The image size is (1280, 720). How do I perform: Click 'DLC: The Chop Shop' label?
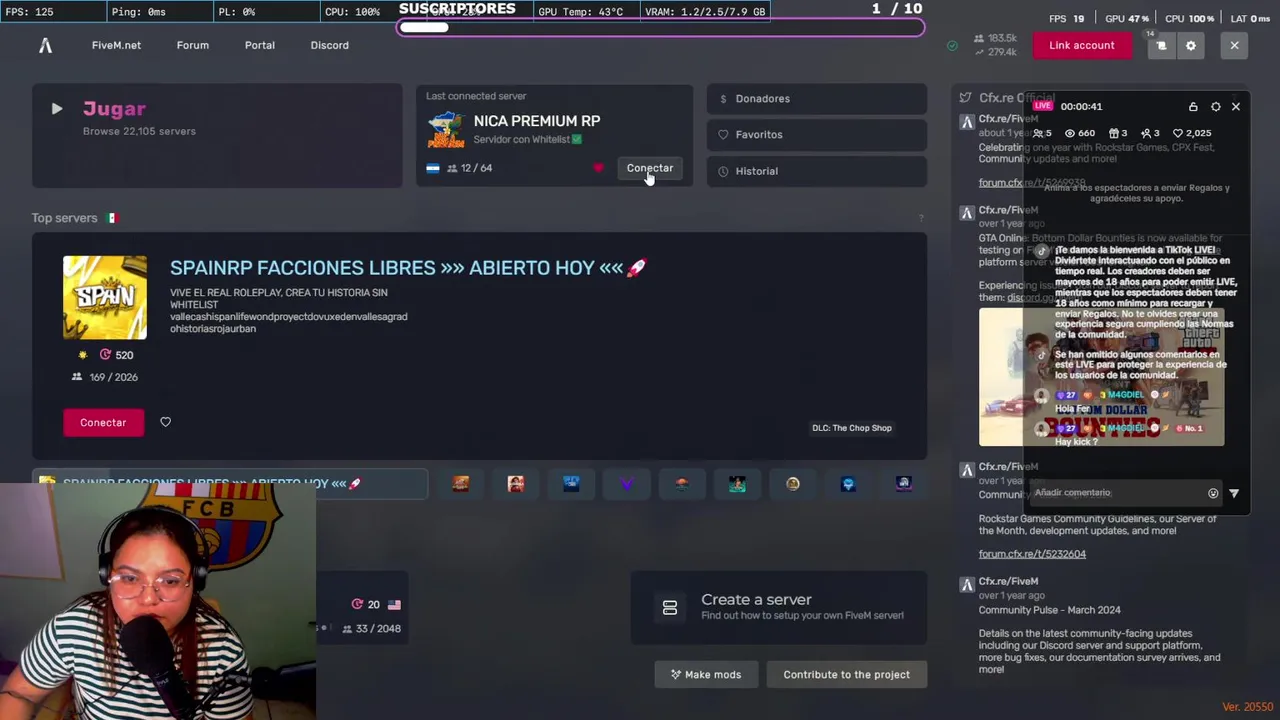pos(852,428)
